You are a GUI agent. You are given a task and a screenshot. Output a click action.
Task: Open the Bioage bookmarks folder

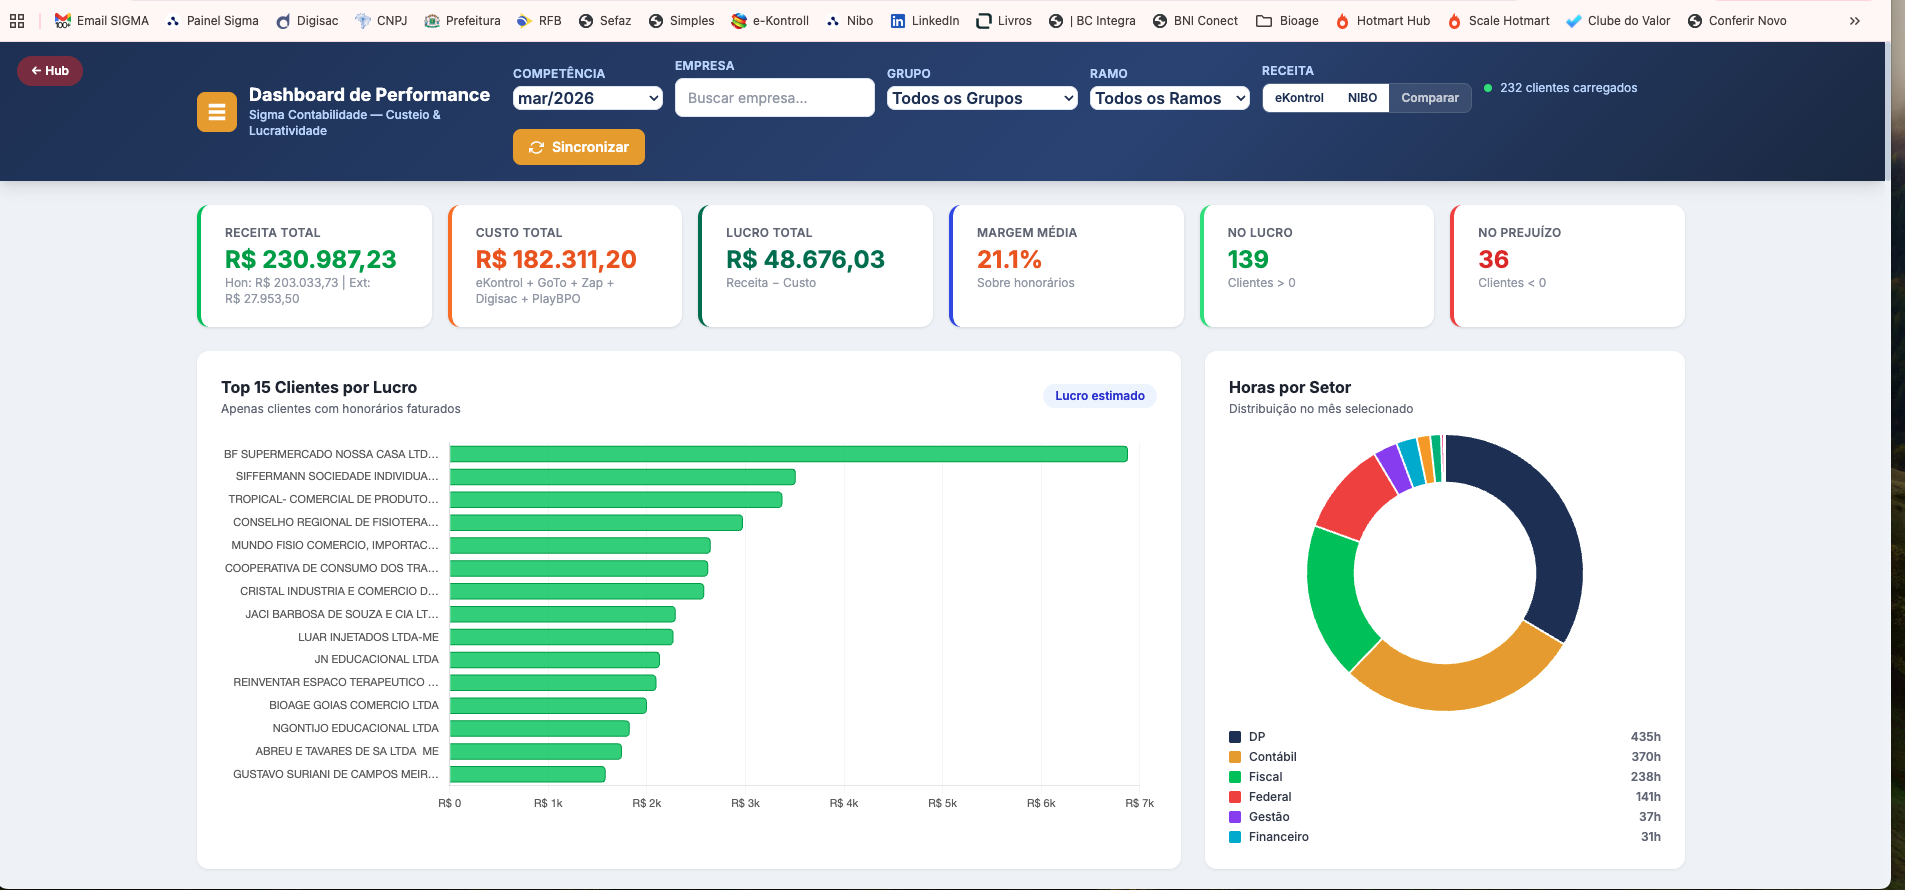[x=1288, y=21]
